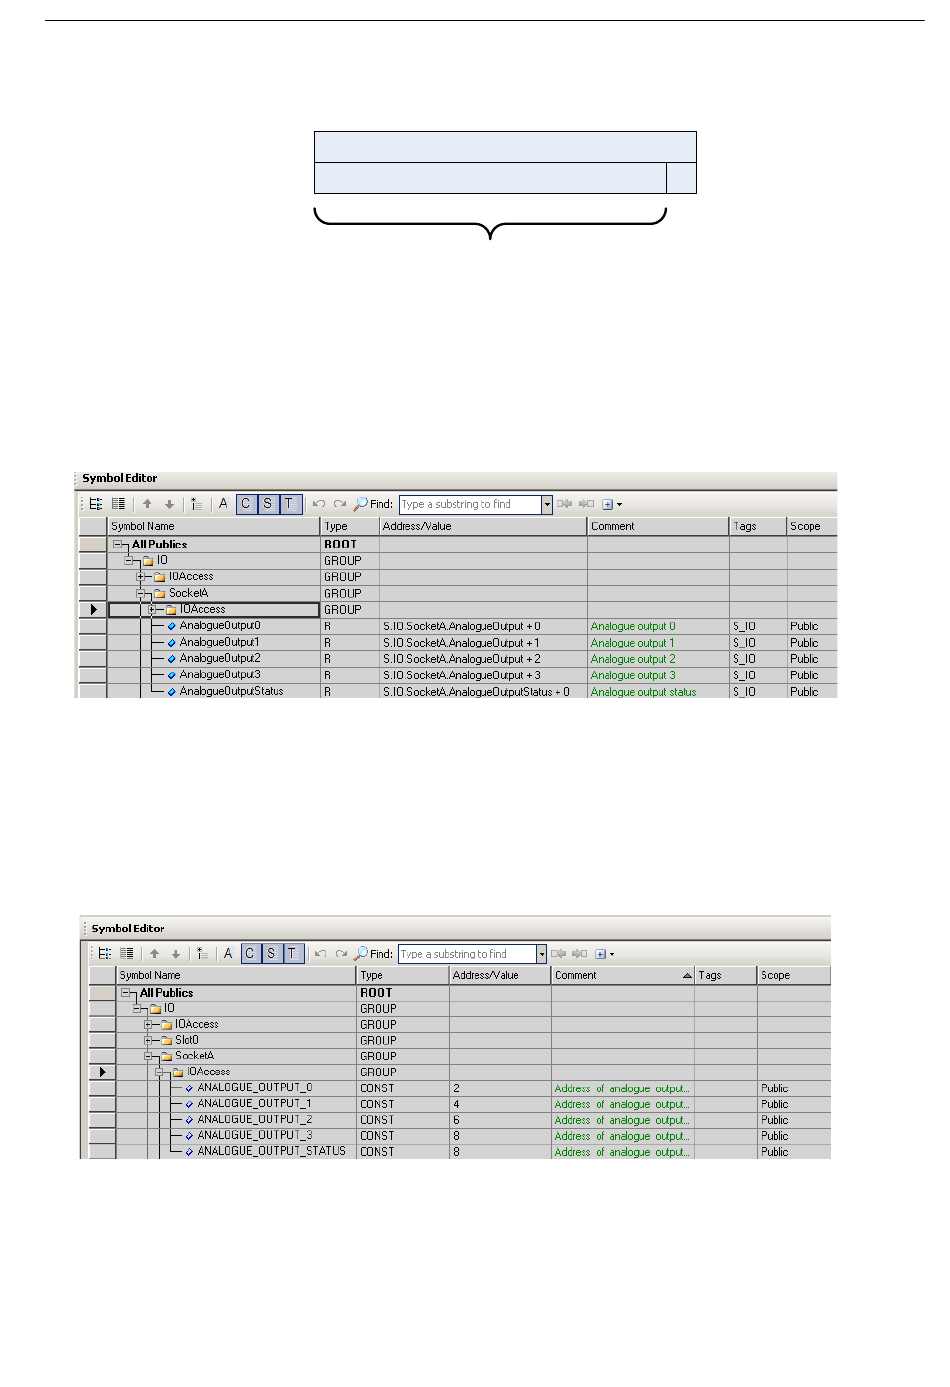Click flat list view icon in lower Symbol Editor
950x1387 pixels.
(x=126, y=954)
